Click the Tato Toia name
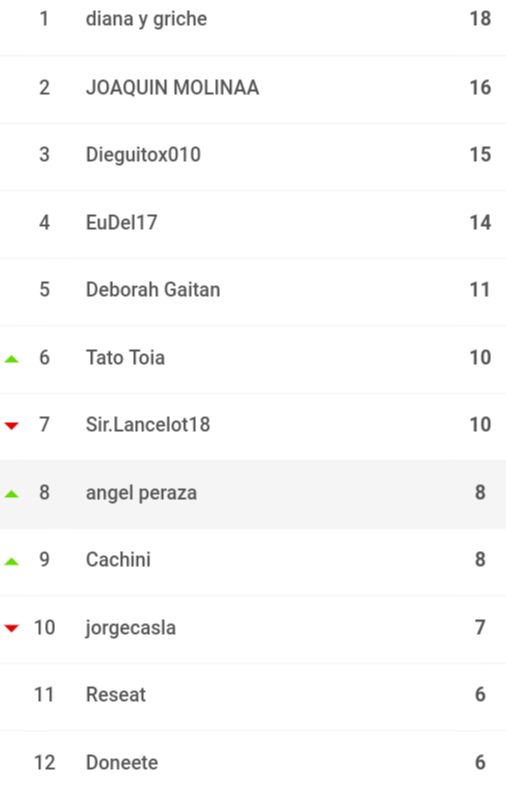 pyautogui.click(x=125, y=357)
